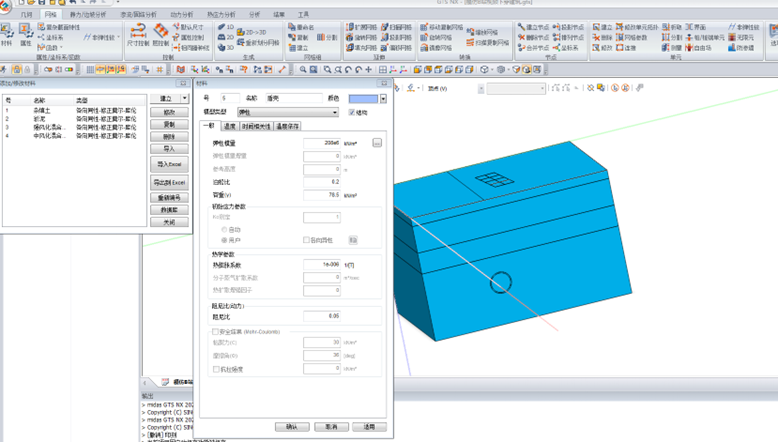Click the hash grid icon in toolbar
The width and height of the screenshot is (778, 442).
coord(160,70)
